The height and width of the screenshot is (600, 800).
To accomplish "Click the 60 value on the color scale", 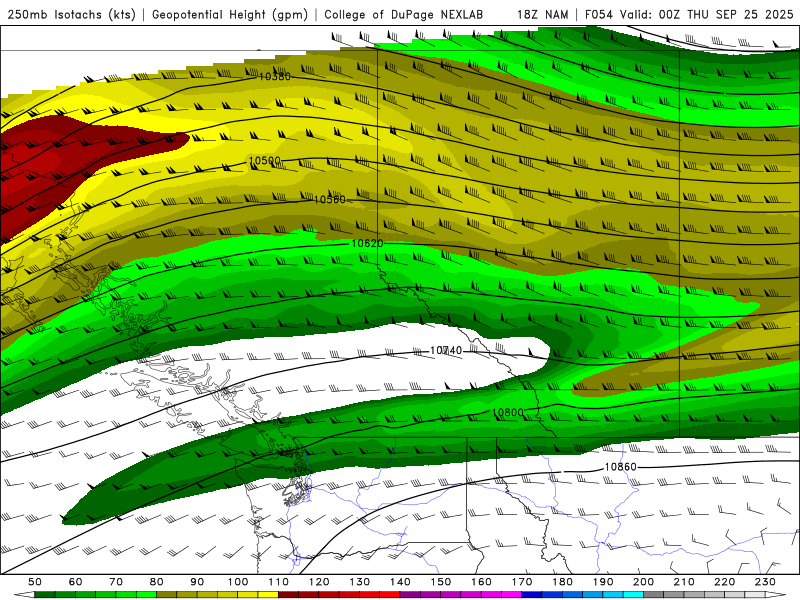I will tap(76, 582).
